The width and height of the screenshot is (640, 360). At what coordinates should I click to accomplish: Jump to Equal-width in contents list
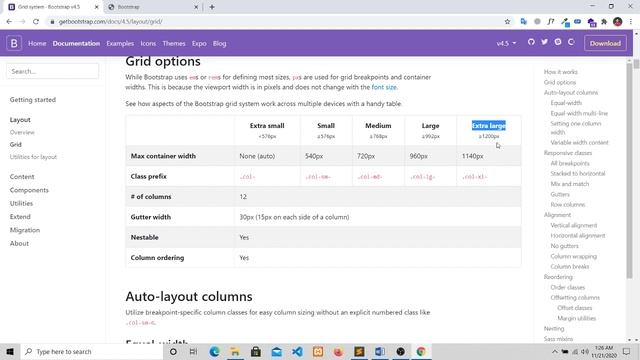point(566,103)
